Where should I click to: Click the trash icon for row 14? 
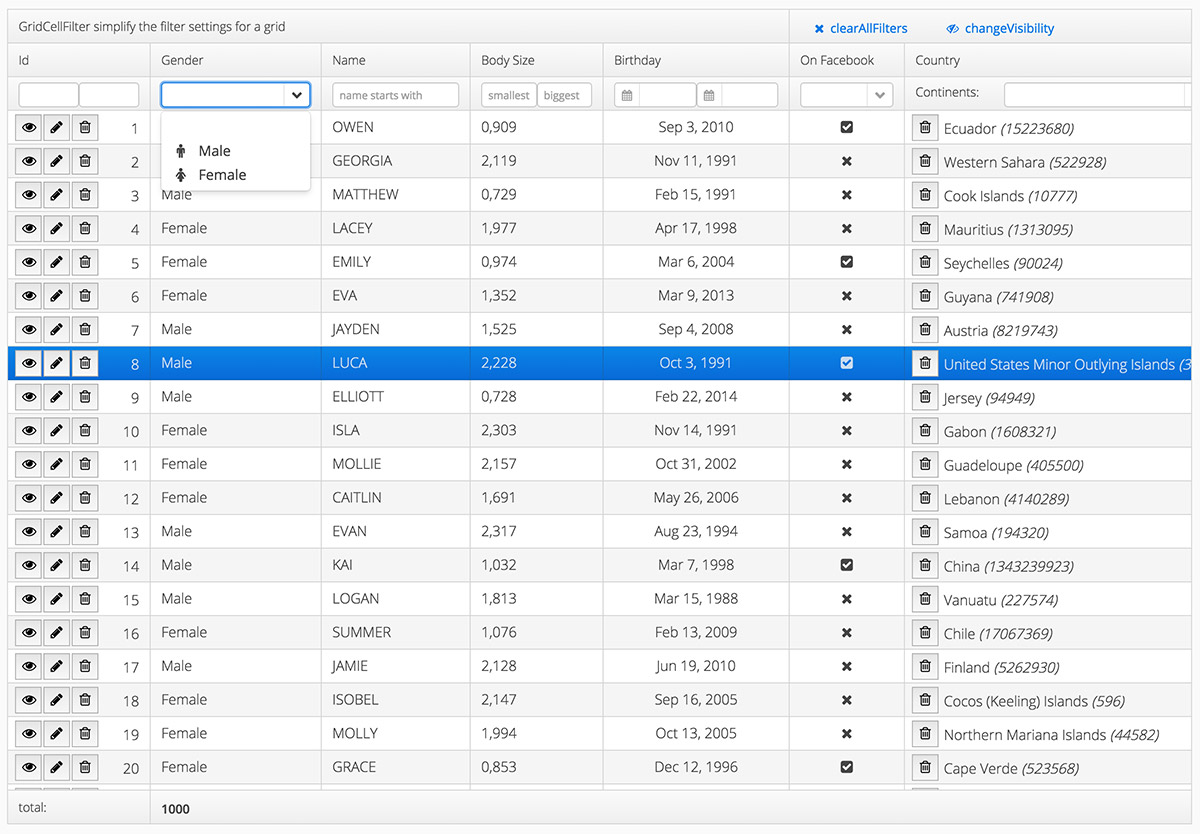(85, 565)
